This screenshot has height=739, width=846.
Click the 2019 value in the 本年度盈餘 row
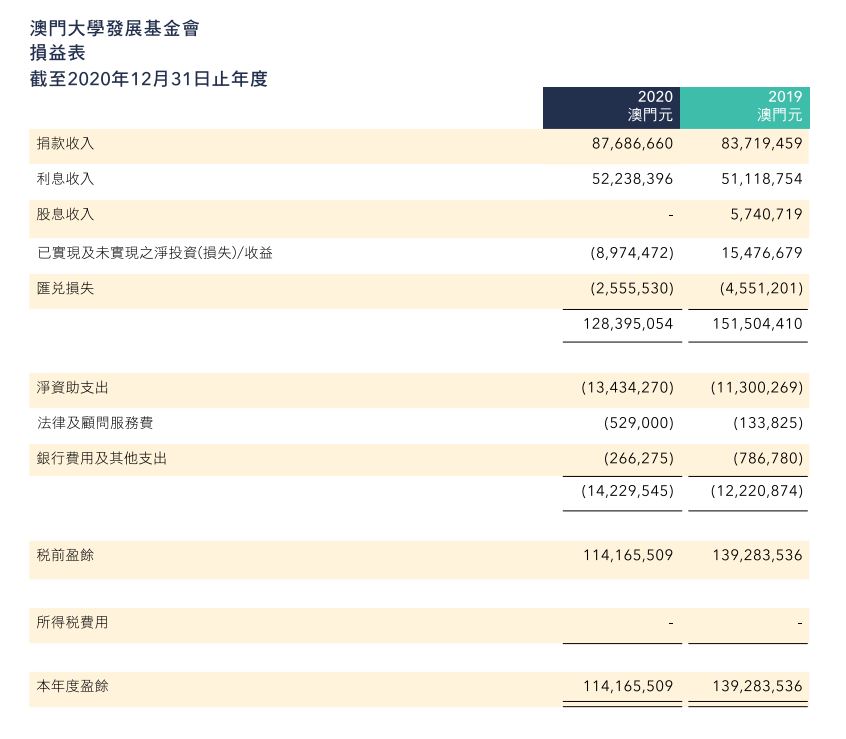pos(758,686)
